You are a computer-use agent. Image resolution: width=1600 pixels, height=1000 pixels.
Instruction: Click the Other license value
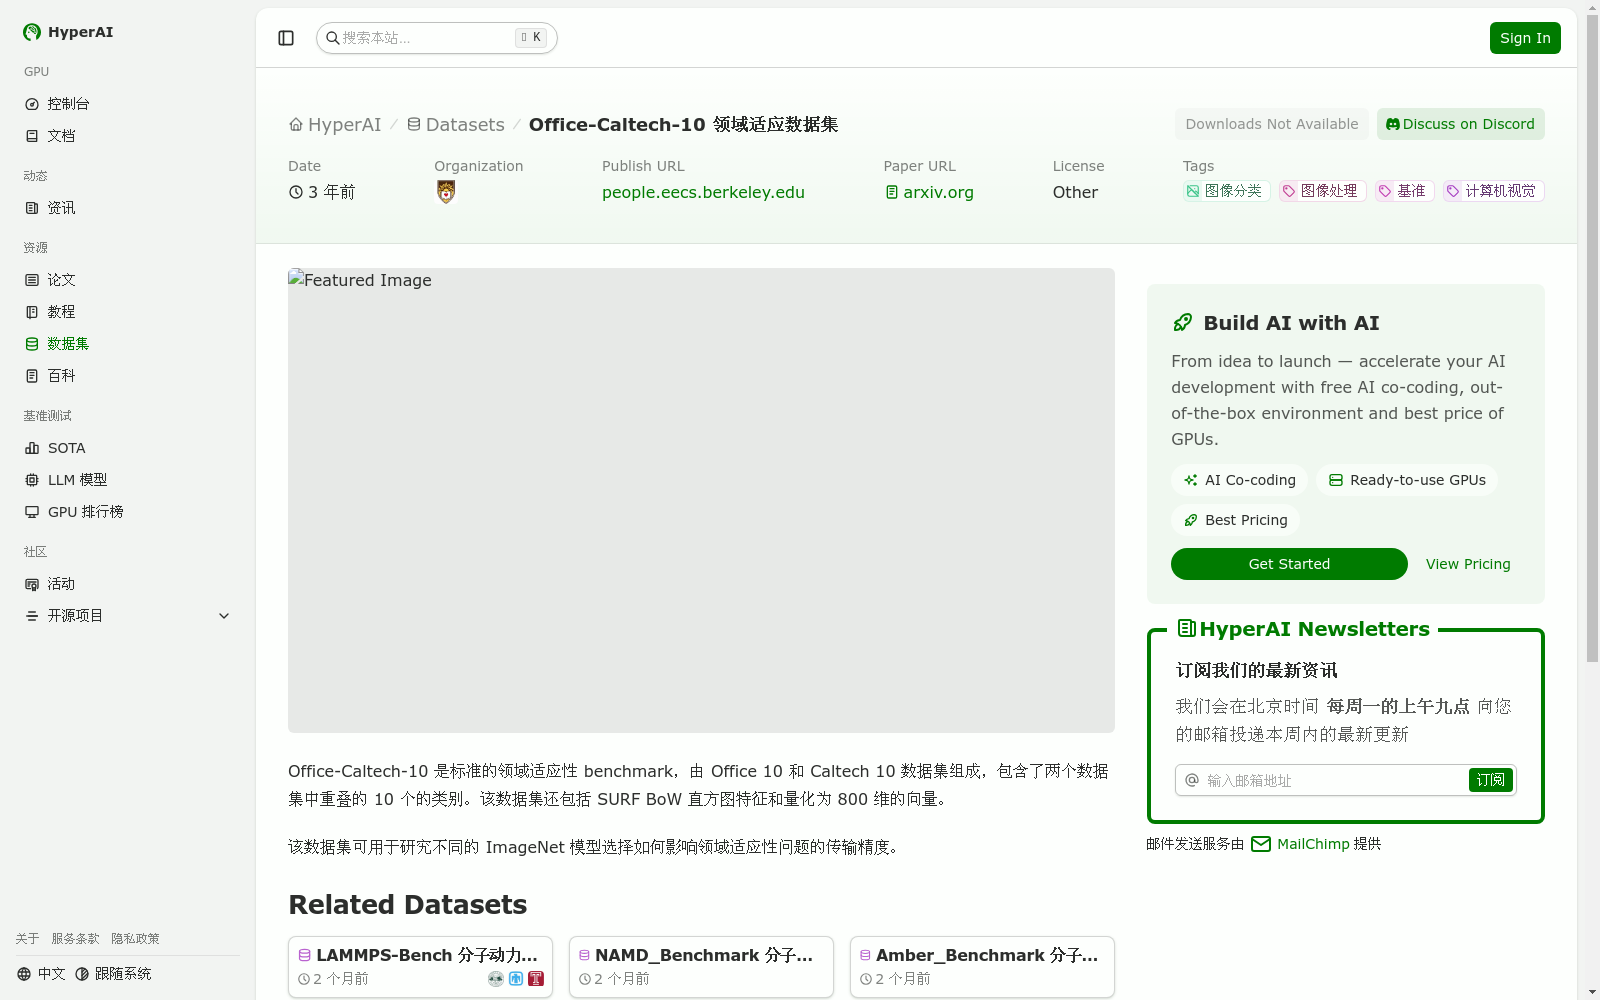pos(1075,192)
